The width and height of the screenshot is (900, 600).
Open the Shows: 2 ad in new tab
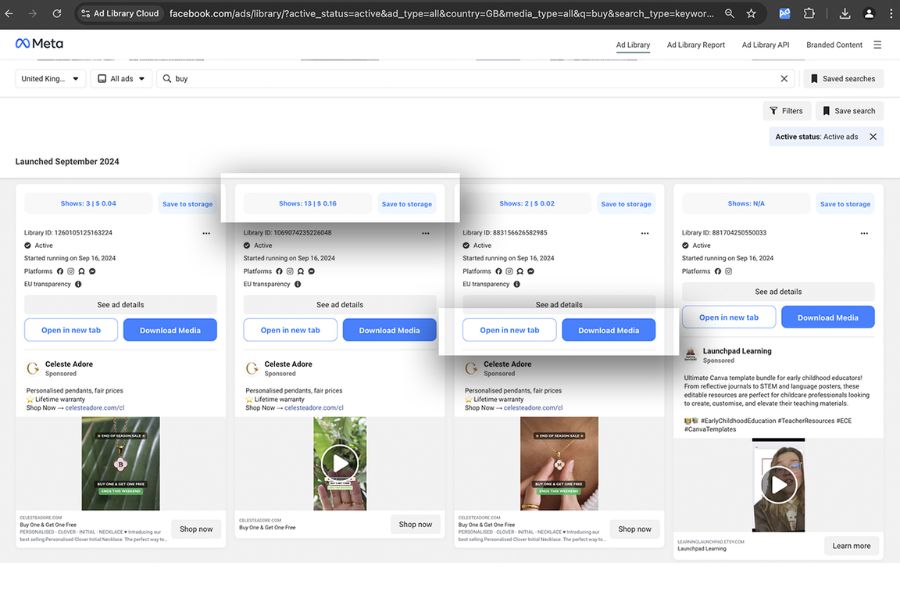pyautogui.click(x=510, y=330)
